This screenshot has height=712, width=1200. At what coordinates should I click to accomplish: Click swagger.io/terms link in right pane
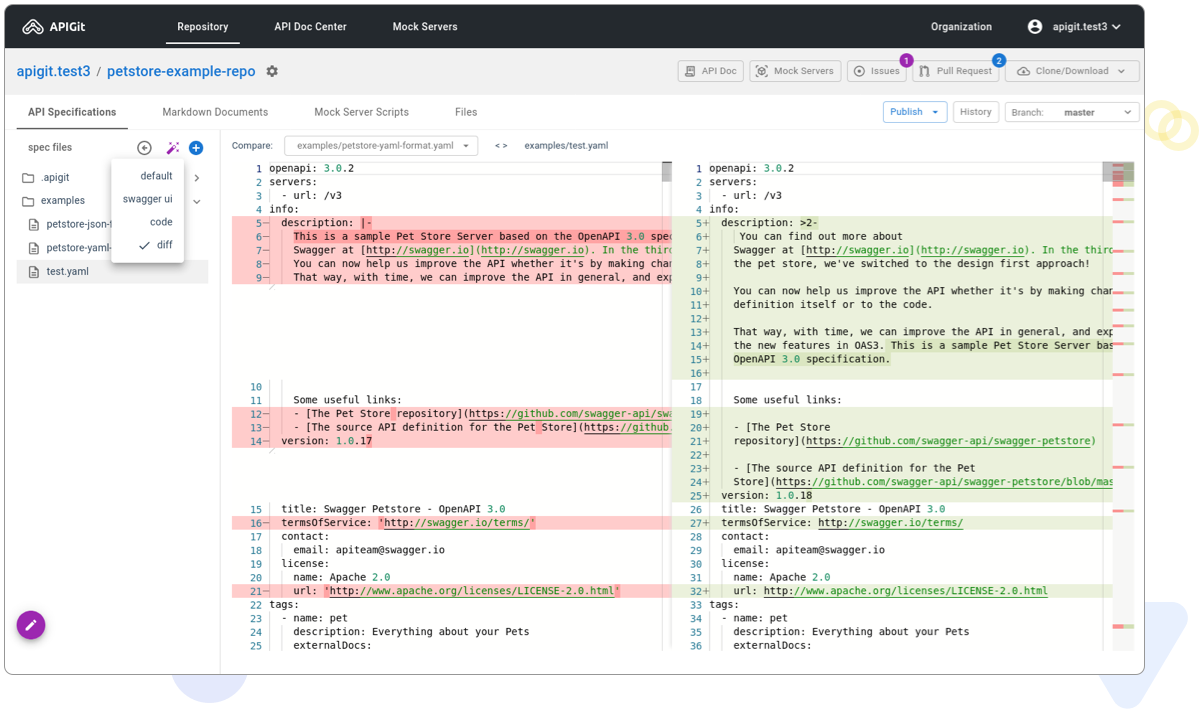pos(890,523)
